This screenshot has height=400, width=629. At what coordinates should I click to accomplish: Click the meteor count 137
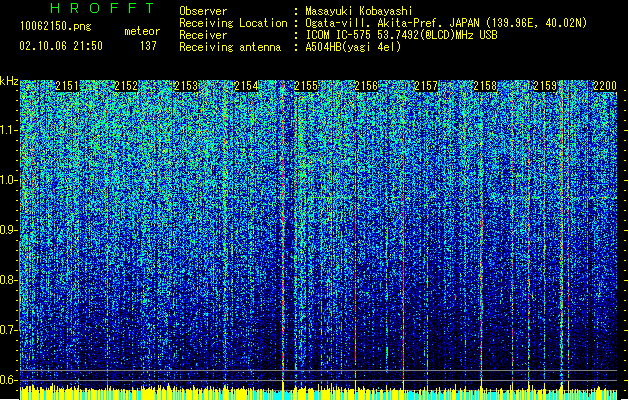pyautogui.click(x=148, y=46)
